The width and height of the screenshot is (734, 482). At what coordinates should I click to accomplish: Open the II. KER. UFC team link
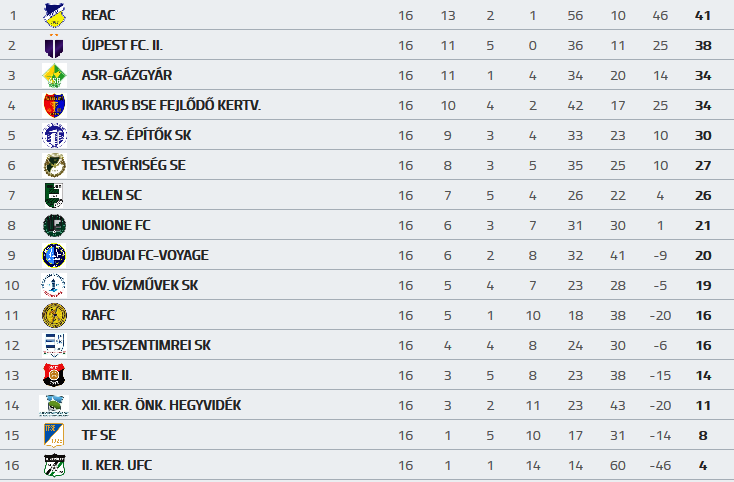click(x=117, y=465)
